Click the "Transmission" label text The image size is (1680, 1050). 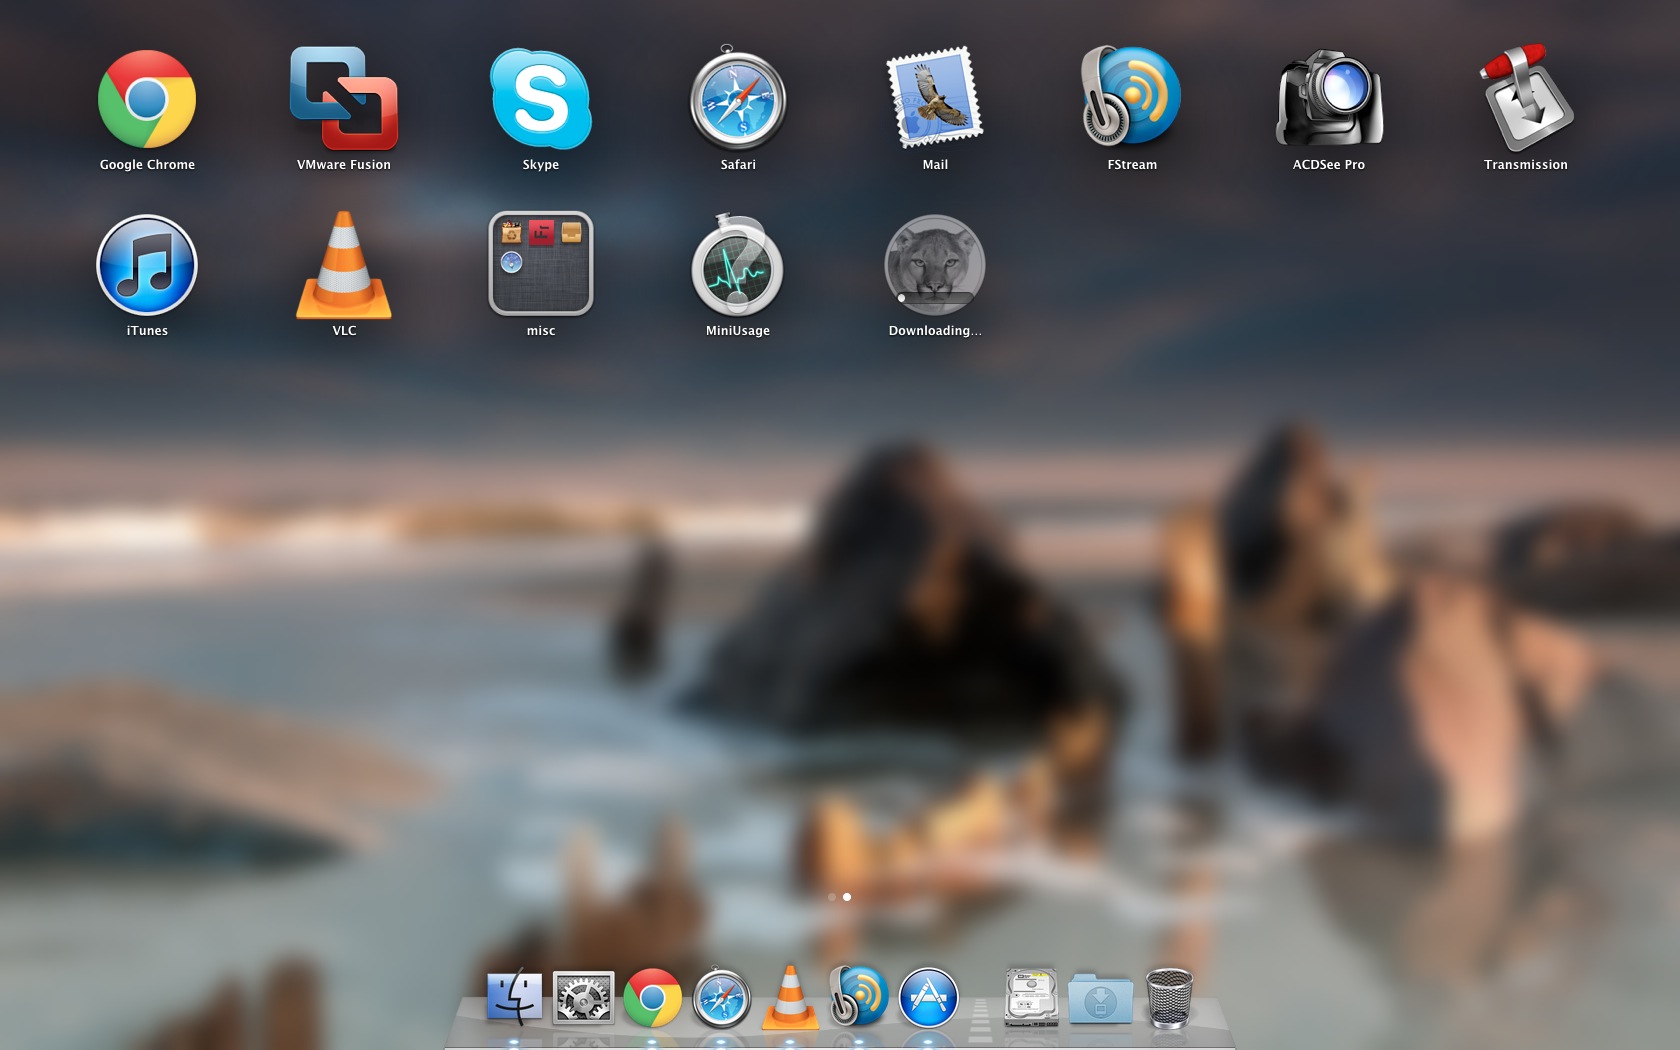[x=1526, y=165]
